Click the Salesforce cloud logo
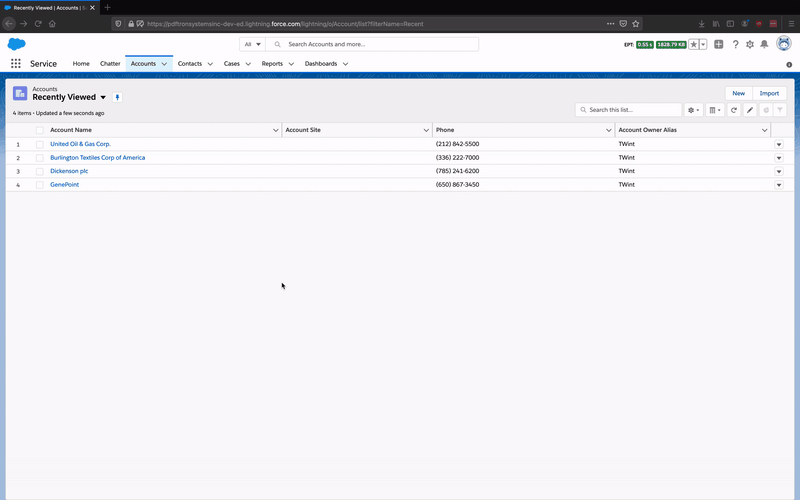This screenshot has height=500, width=800. coord(16,44)
